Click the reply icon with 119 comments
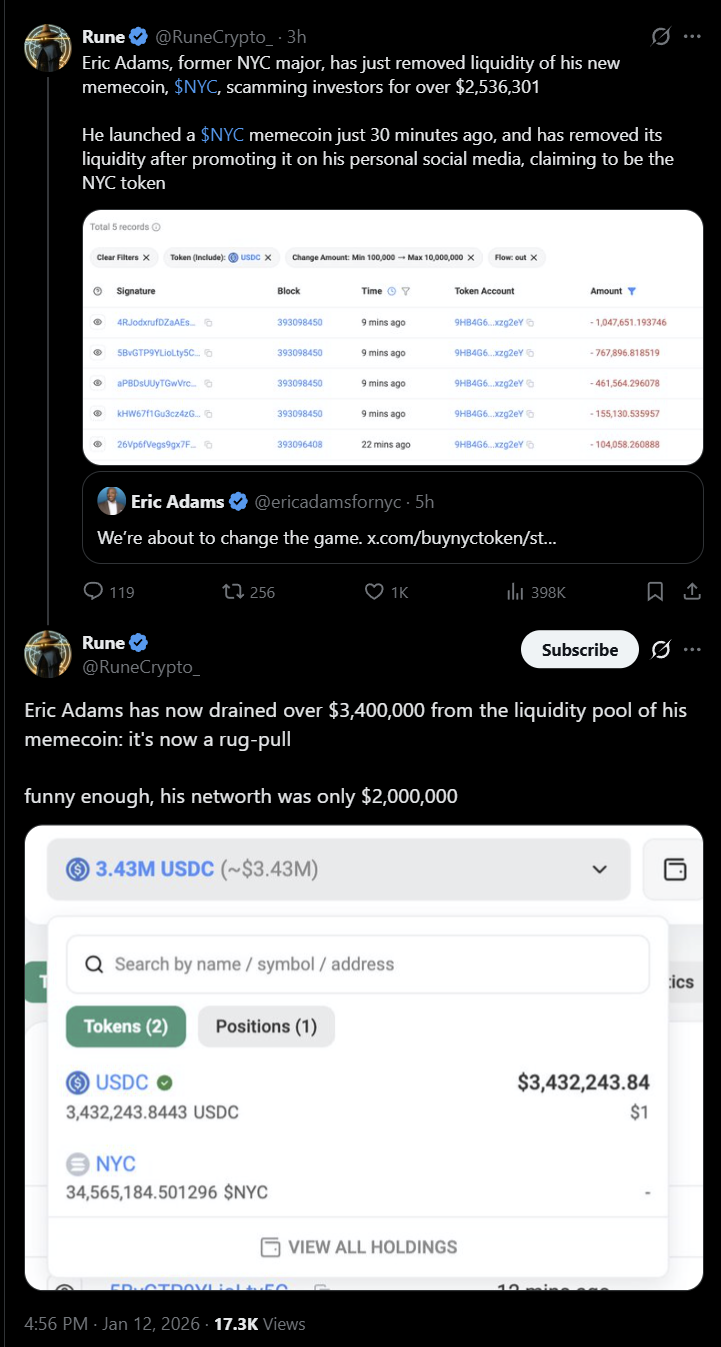The height and width of the screenshot is (1347, 721). click(x=94, y=592)
